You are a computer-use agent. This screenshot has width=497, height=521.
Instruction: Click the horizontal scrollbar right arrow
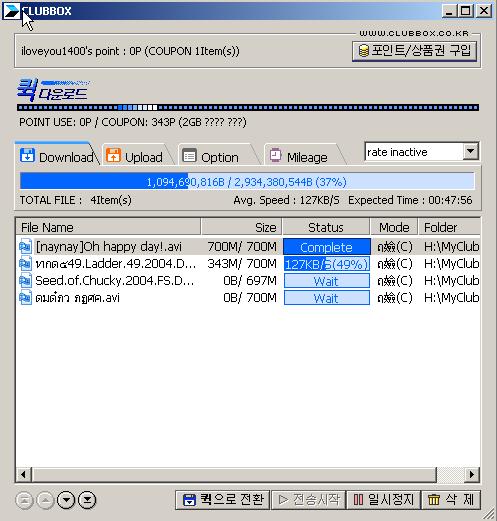click(x=471, y=474)
